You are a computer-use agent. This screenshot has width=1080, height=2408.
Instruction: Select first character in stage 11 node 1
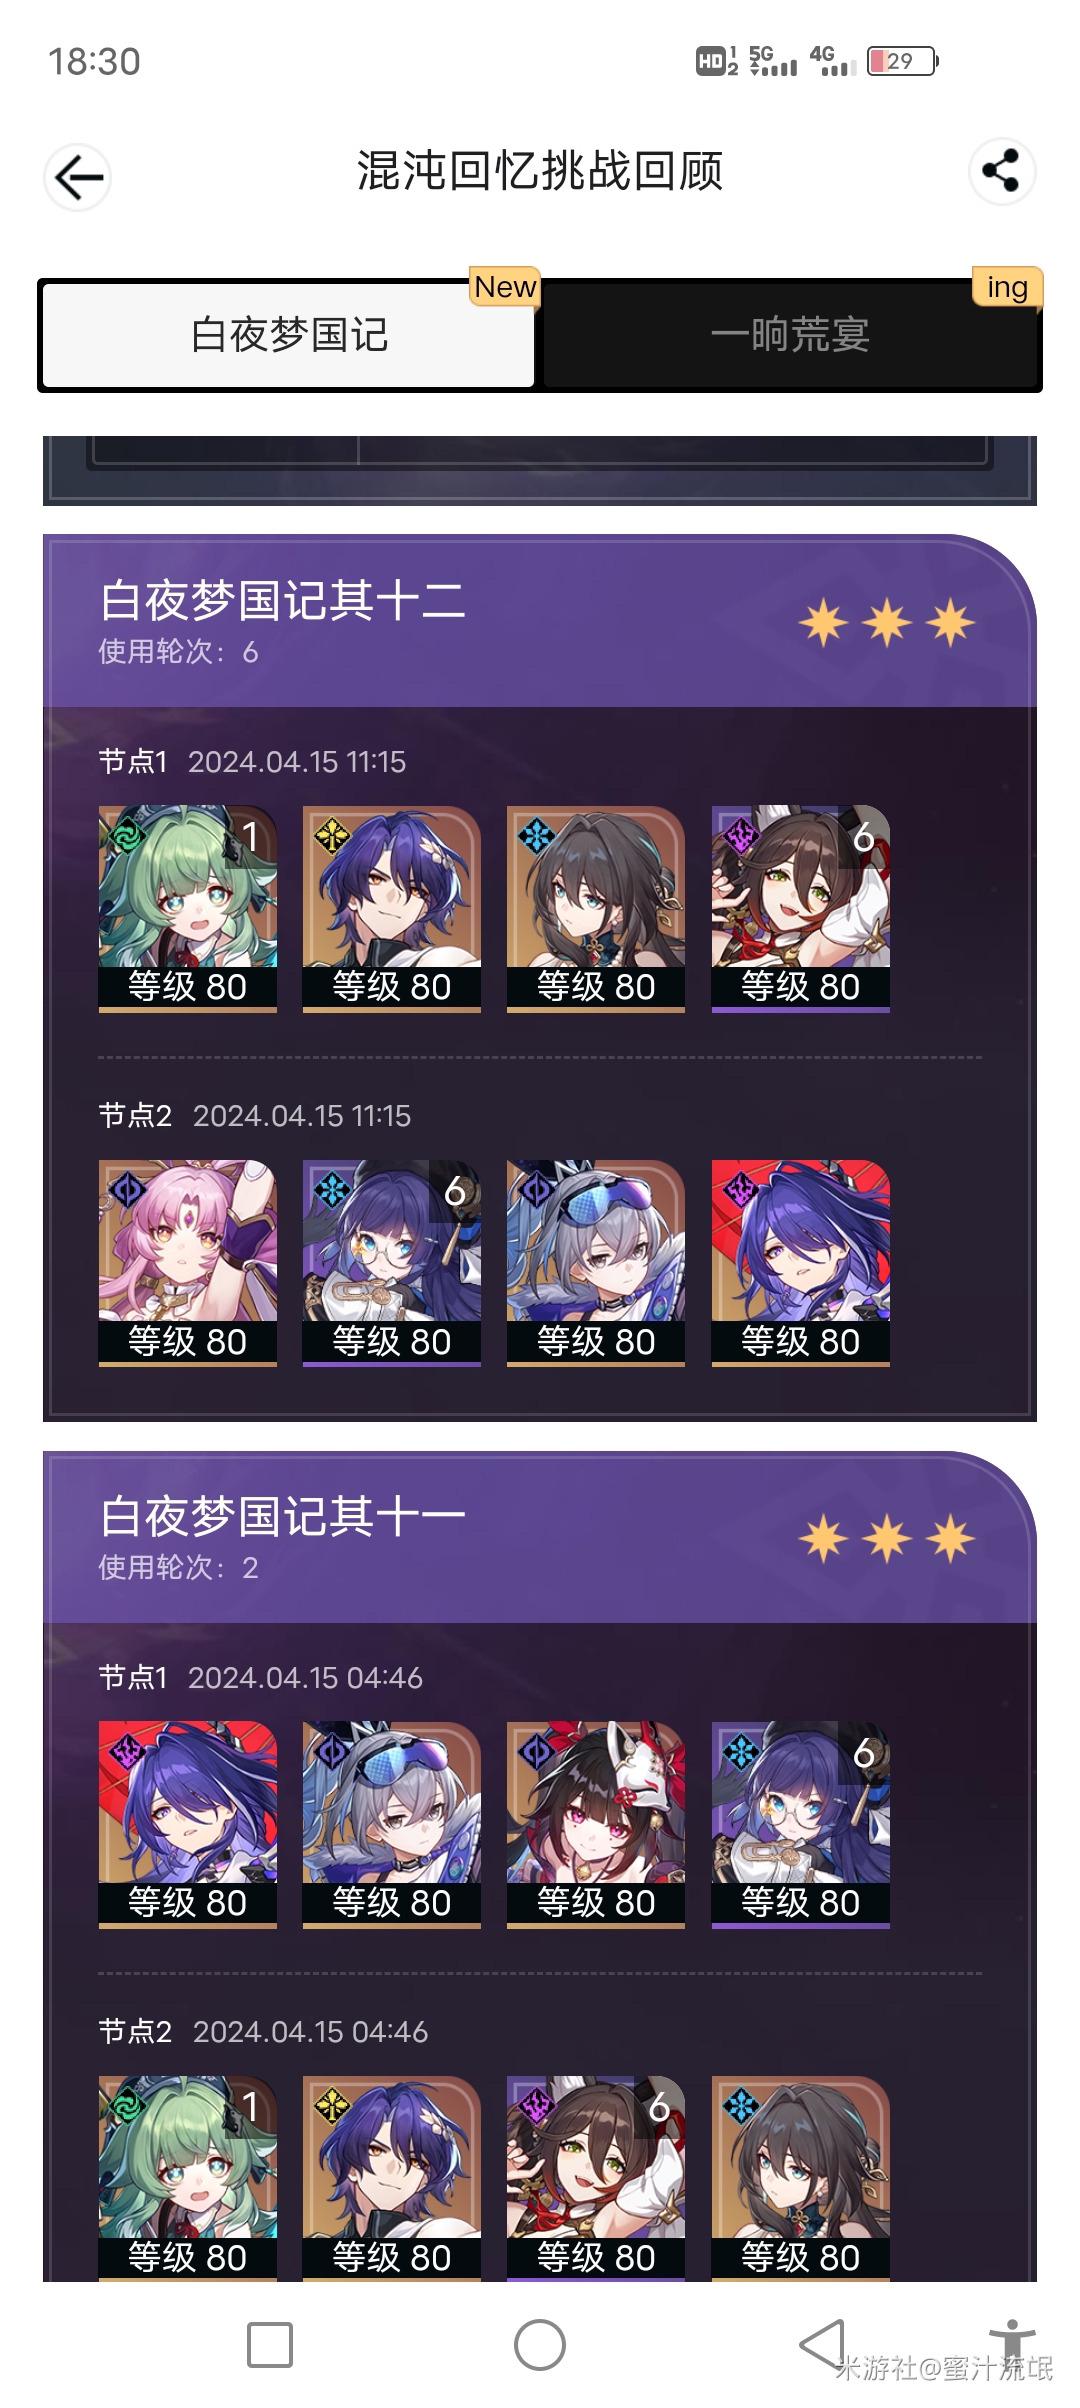(188, 1824)
